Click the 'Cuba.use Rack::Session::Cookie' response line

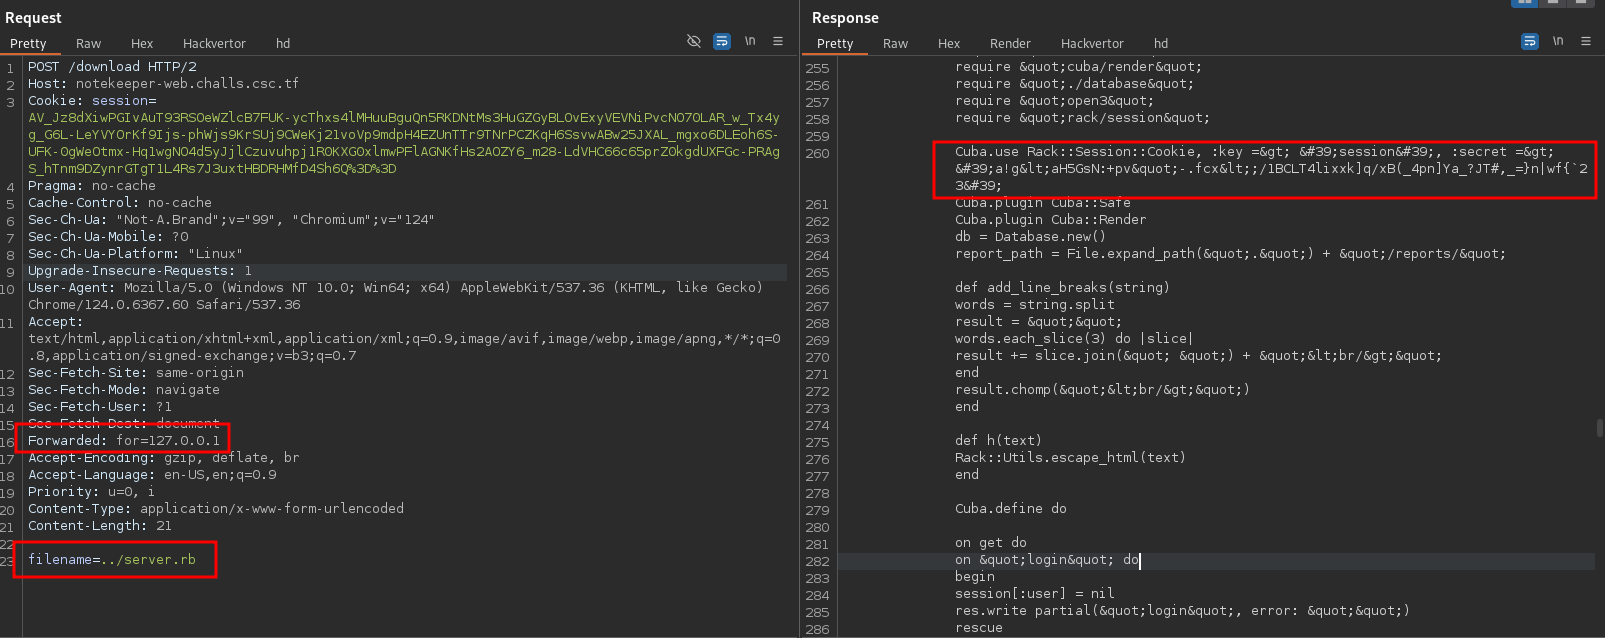[1271, 169]
